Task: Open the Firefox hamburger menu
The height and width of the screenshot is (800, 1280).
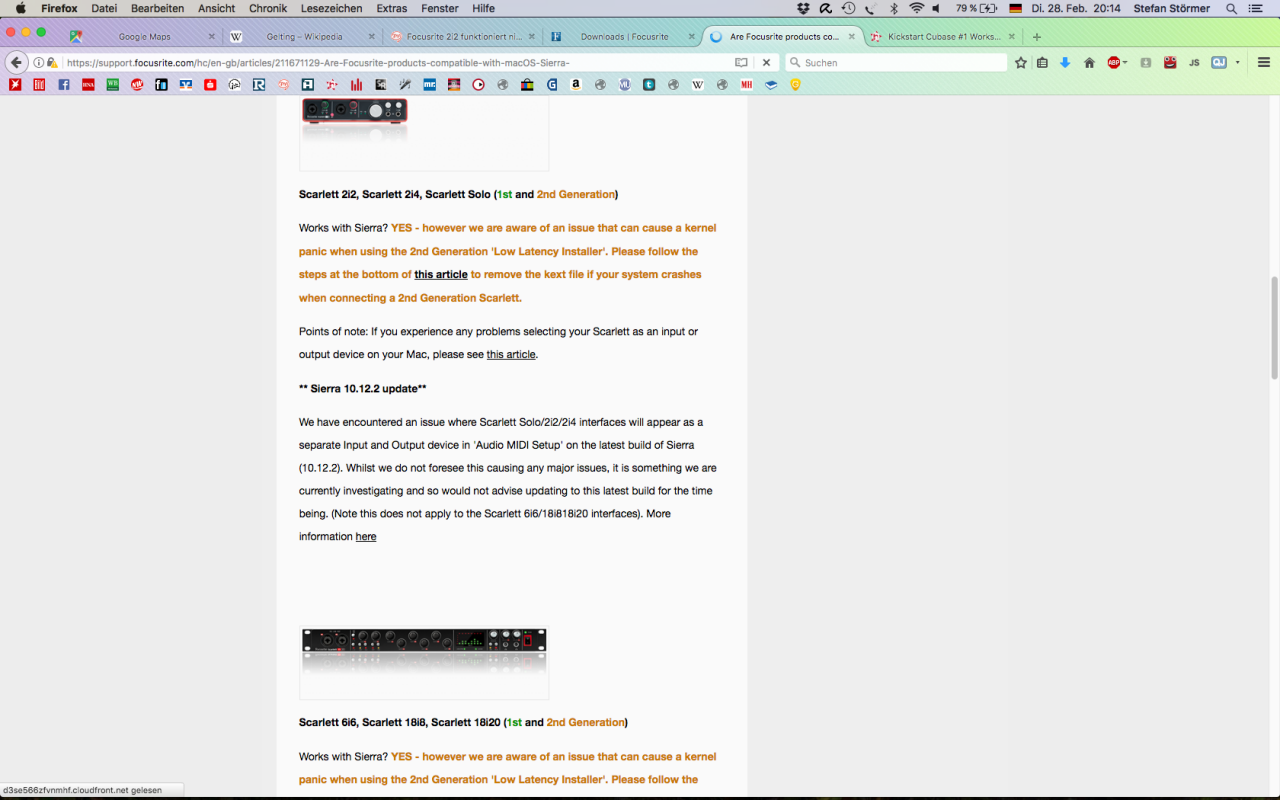Action: click(x=1263, y=62)
